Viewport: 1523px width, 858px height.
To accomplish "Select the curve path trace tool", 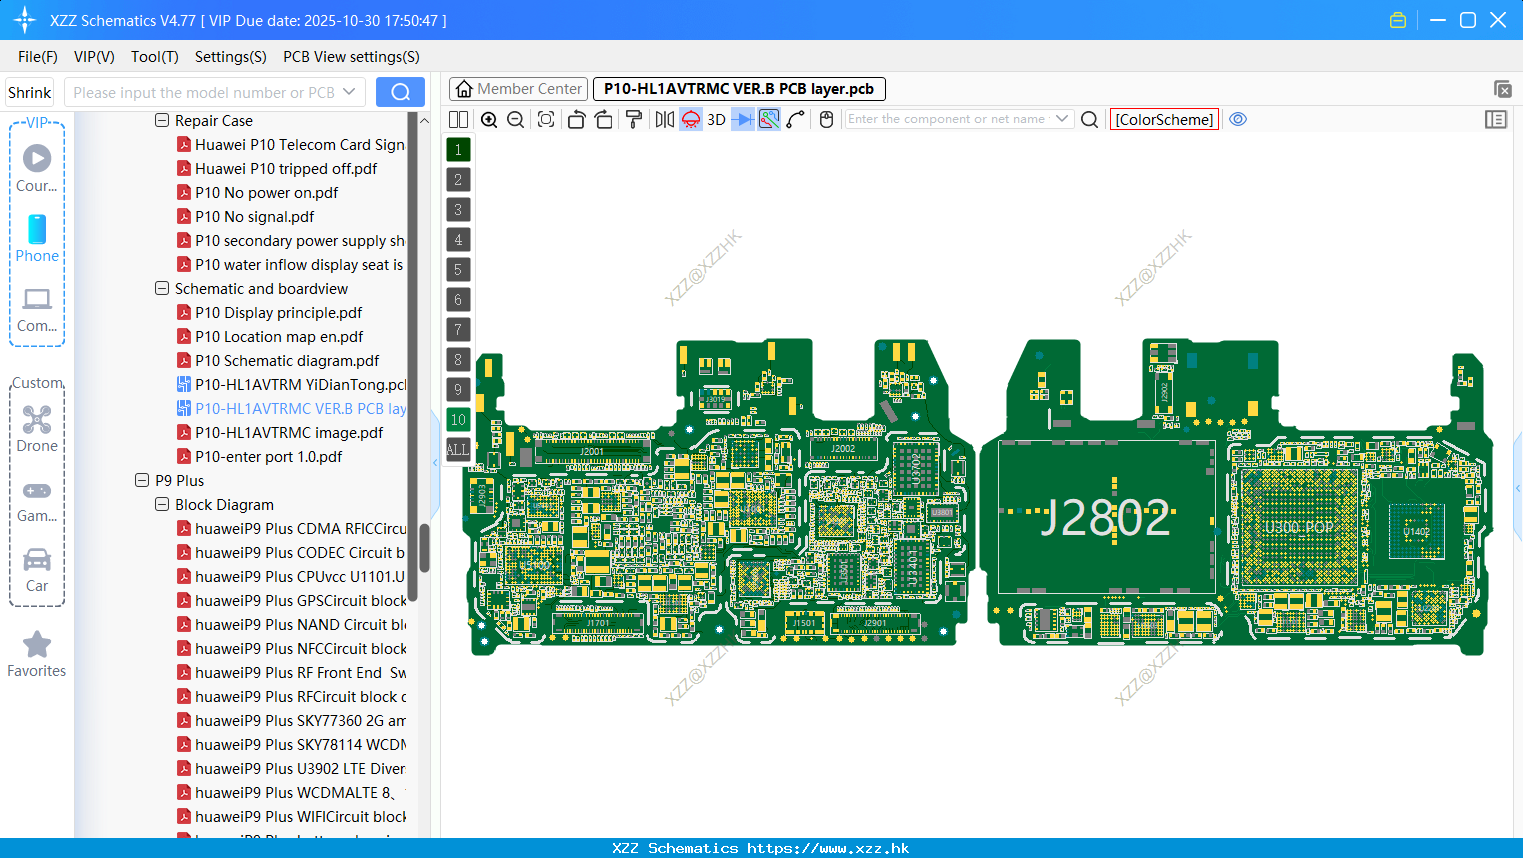I will coord(796,119).
